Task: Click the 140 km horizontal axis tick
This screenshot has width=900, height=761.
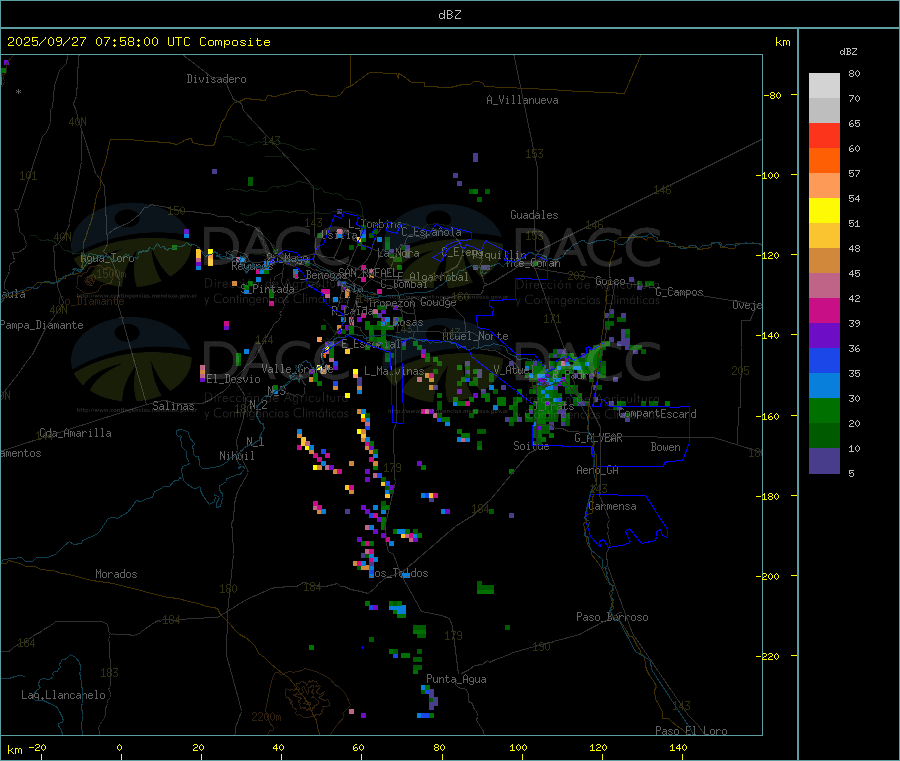Action: coord(678,748)
